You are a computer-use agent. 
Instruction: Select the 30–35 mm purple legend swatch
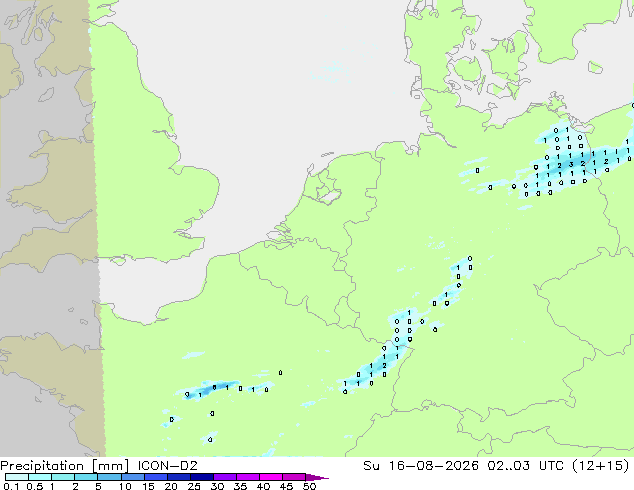tap(224, 477)
